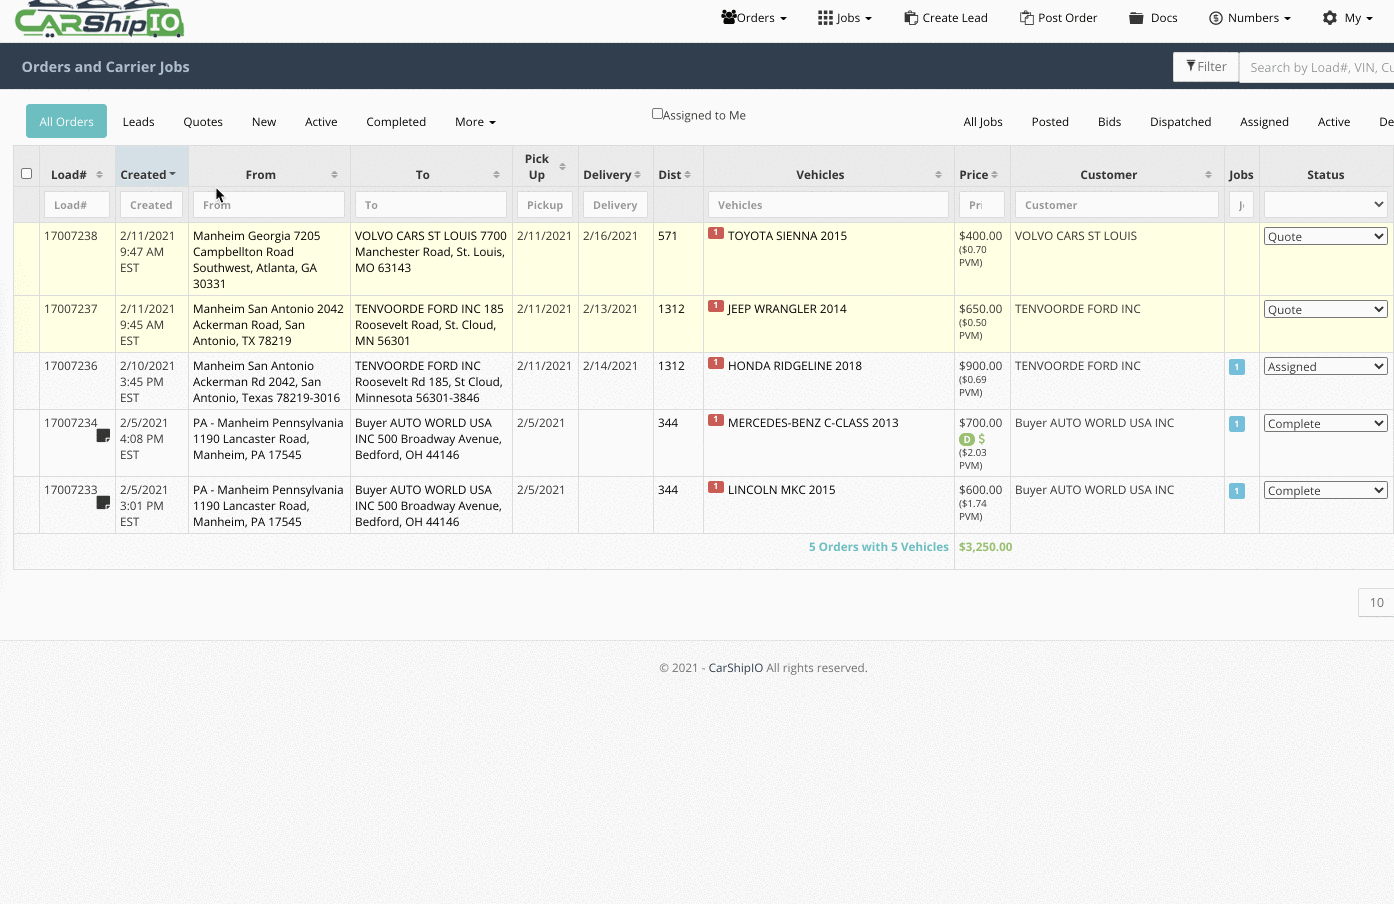Sort by the Delivery column
Image resolution: width=1394 pixels, height=904 pixels.
click(615, 175)
